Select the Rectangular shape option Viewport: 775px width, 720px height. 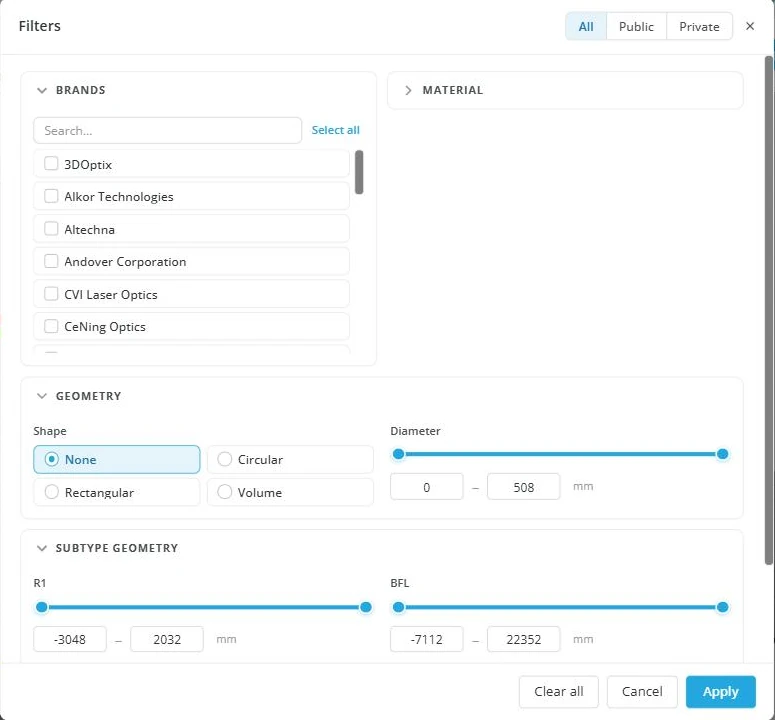117,492
